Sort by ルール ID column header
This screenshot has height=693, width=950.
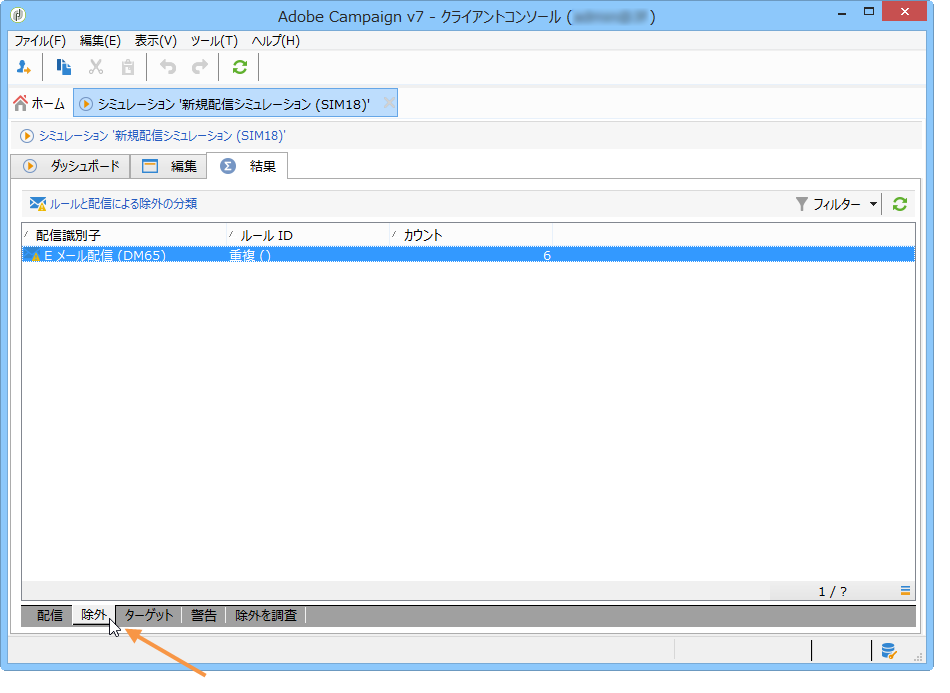tap(308, 235)
